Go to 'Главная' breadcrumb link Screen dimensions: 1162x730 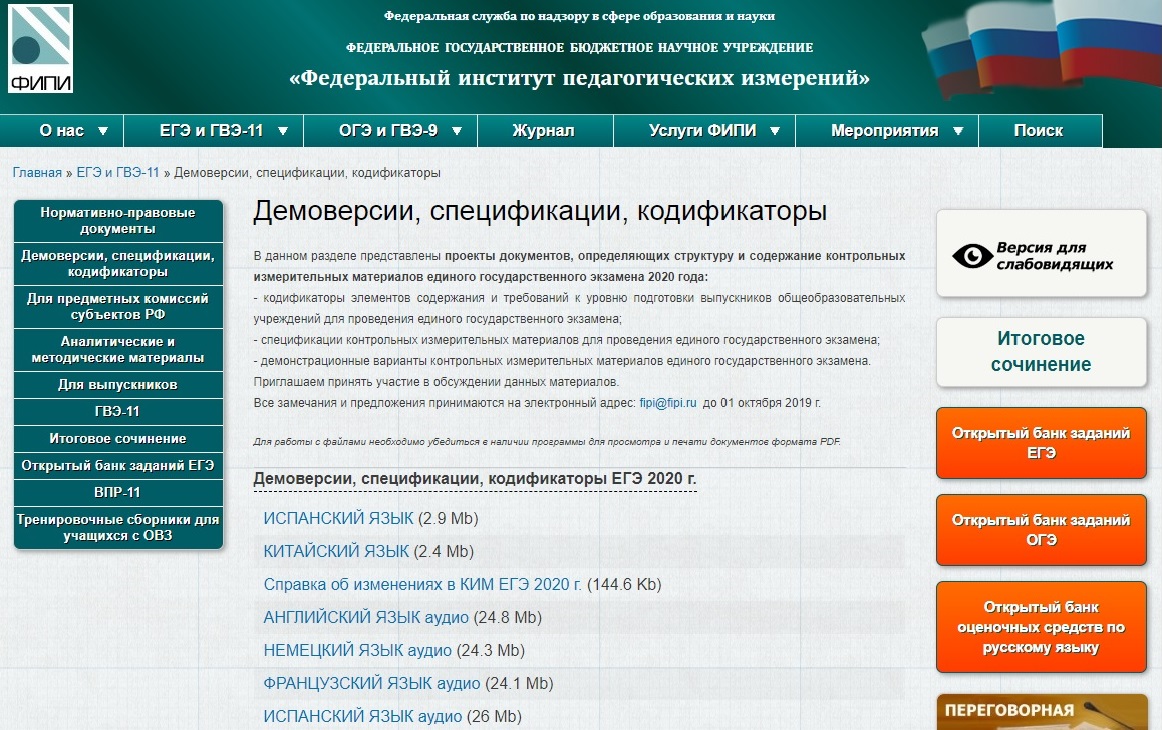[x=37, y=173]
